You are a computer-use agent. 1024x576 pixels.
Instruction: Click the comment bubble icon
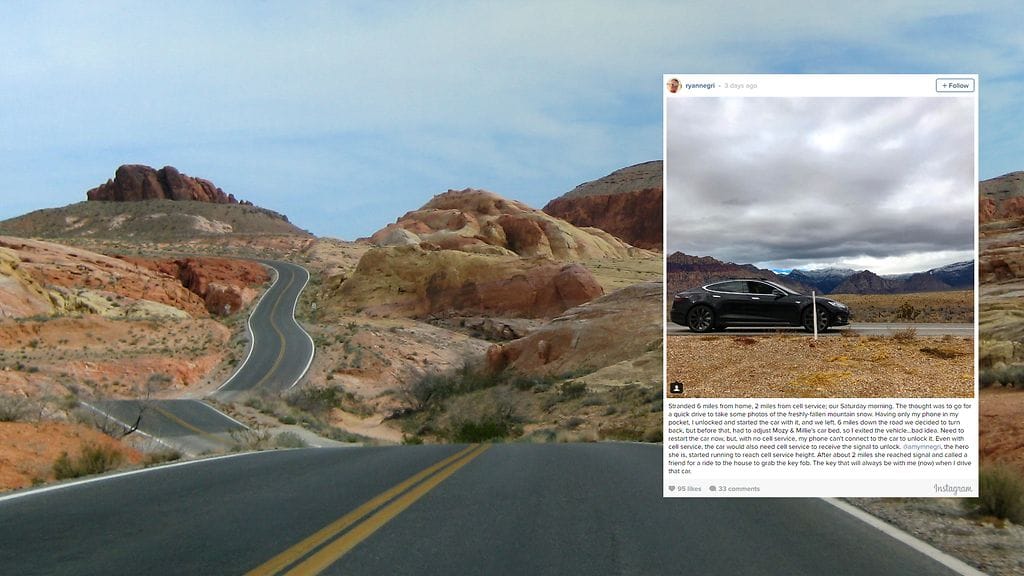click(712, 488)
